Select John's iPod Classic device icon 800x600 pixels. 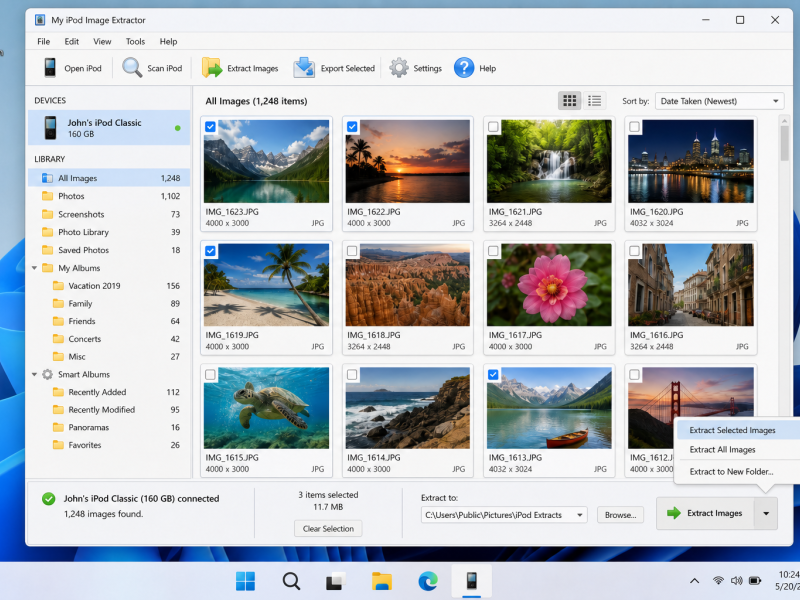click(50, 128)
